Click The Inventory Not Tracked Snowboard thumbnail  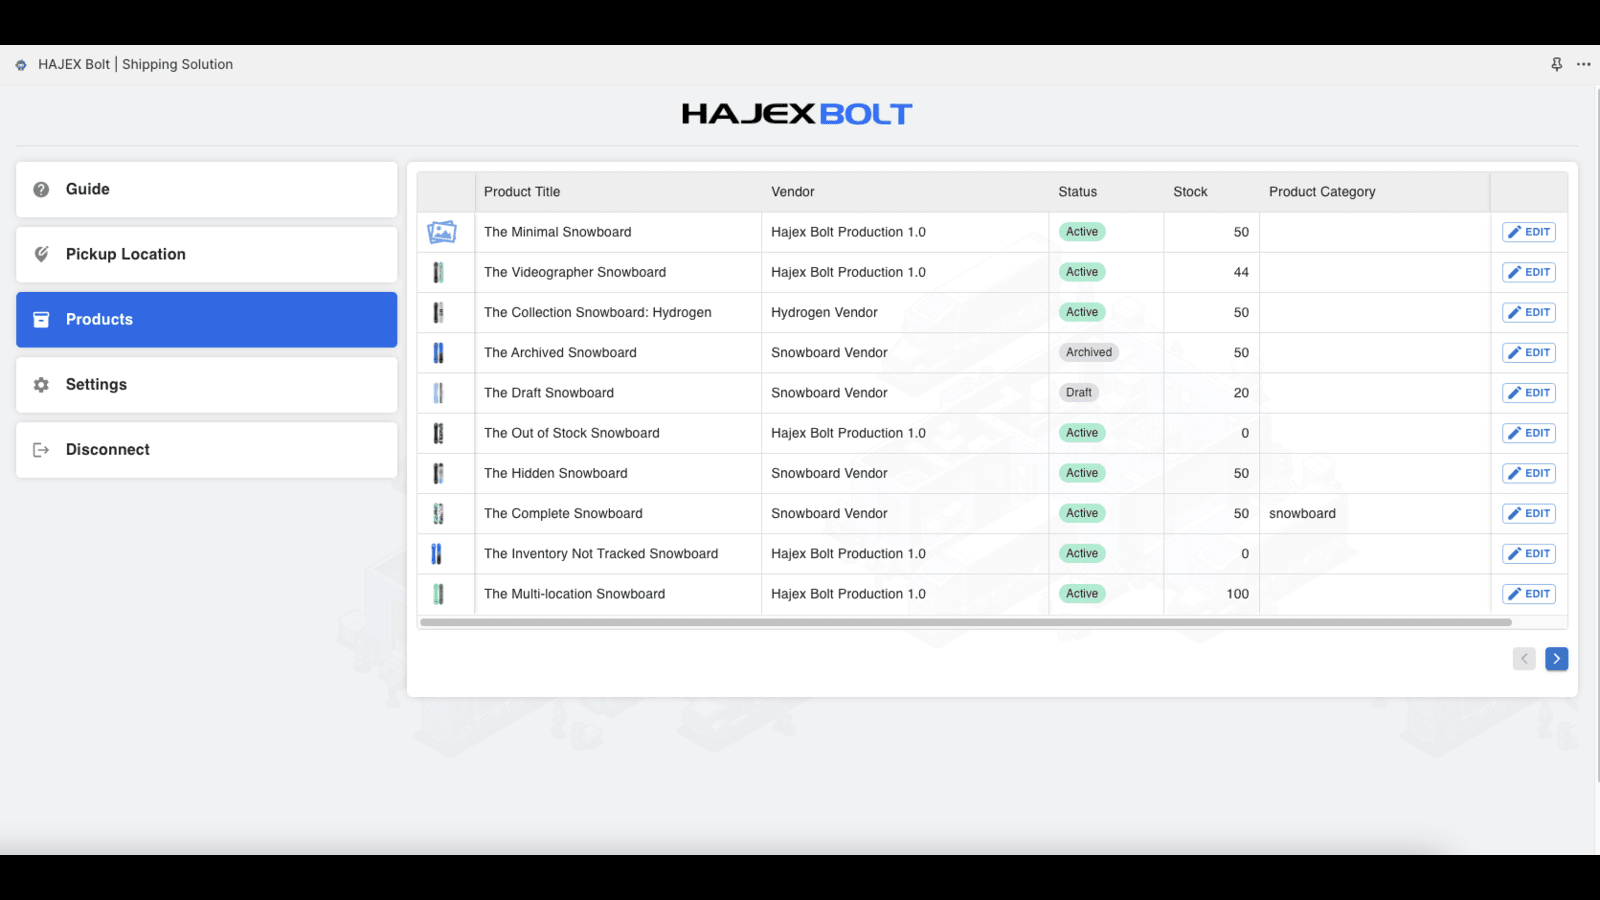pyautogui.click(x=436, y=554)
